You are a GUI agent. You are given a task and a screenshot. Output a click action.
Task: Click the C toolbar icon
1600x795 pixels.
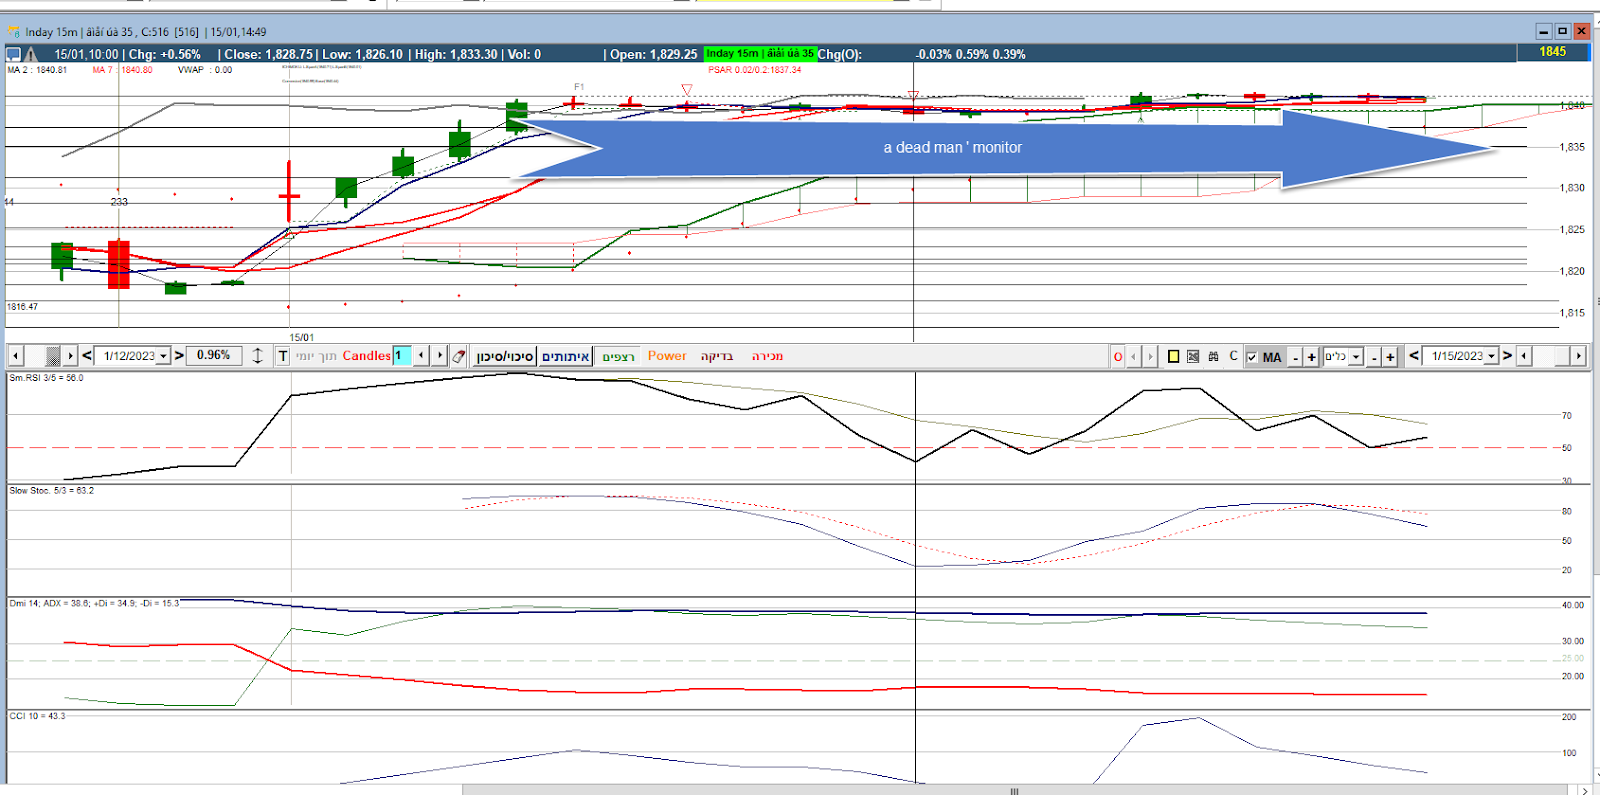pyautogui.click(x=1233, y=356)
